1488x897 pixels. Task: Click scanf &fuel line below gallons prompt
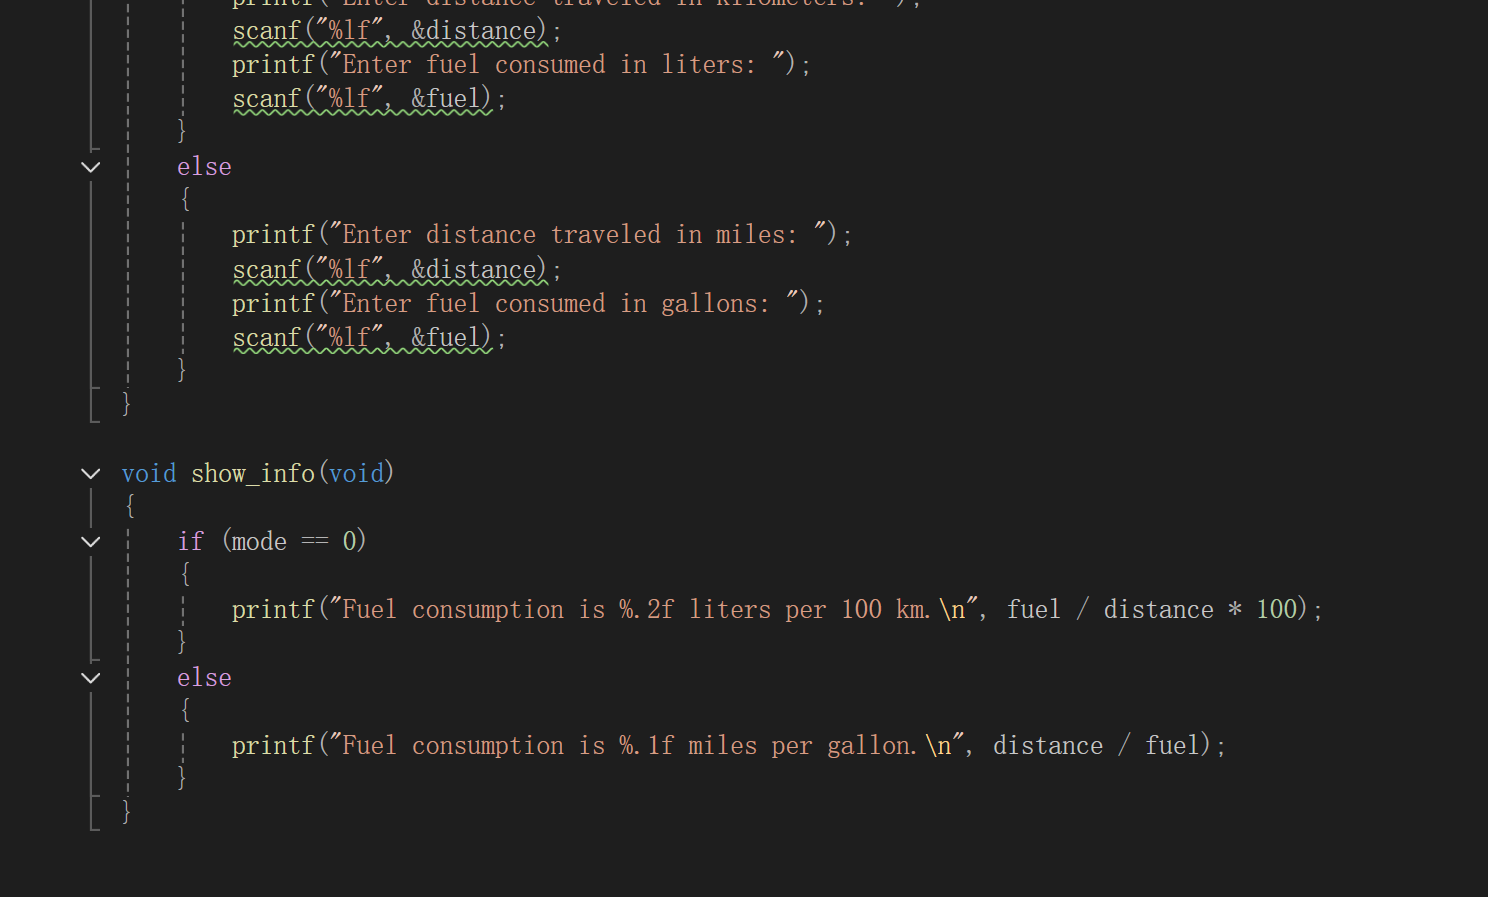369,338
